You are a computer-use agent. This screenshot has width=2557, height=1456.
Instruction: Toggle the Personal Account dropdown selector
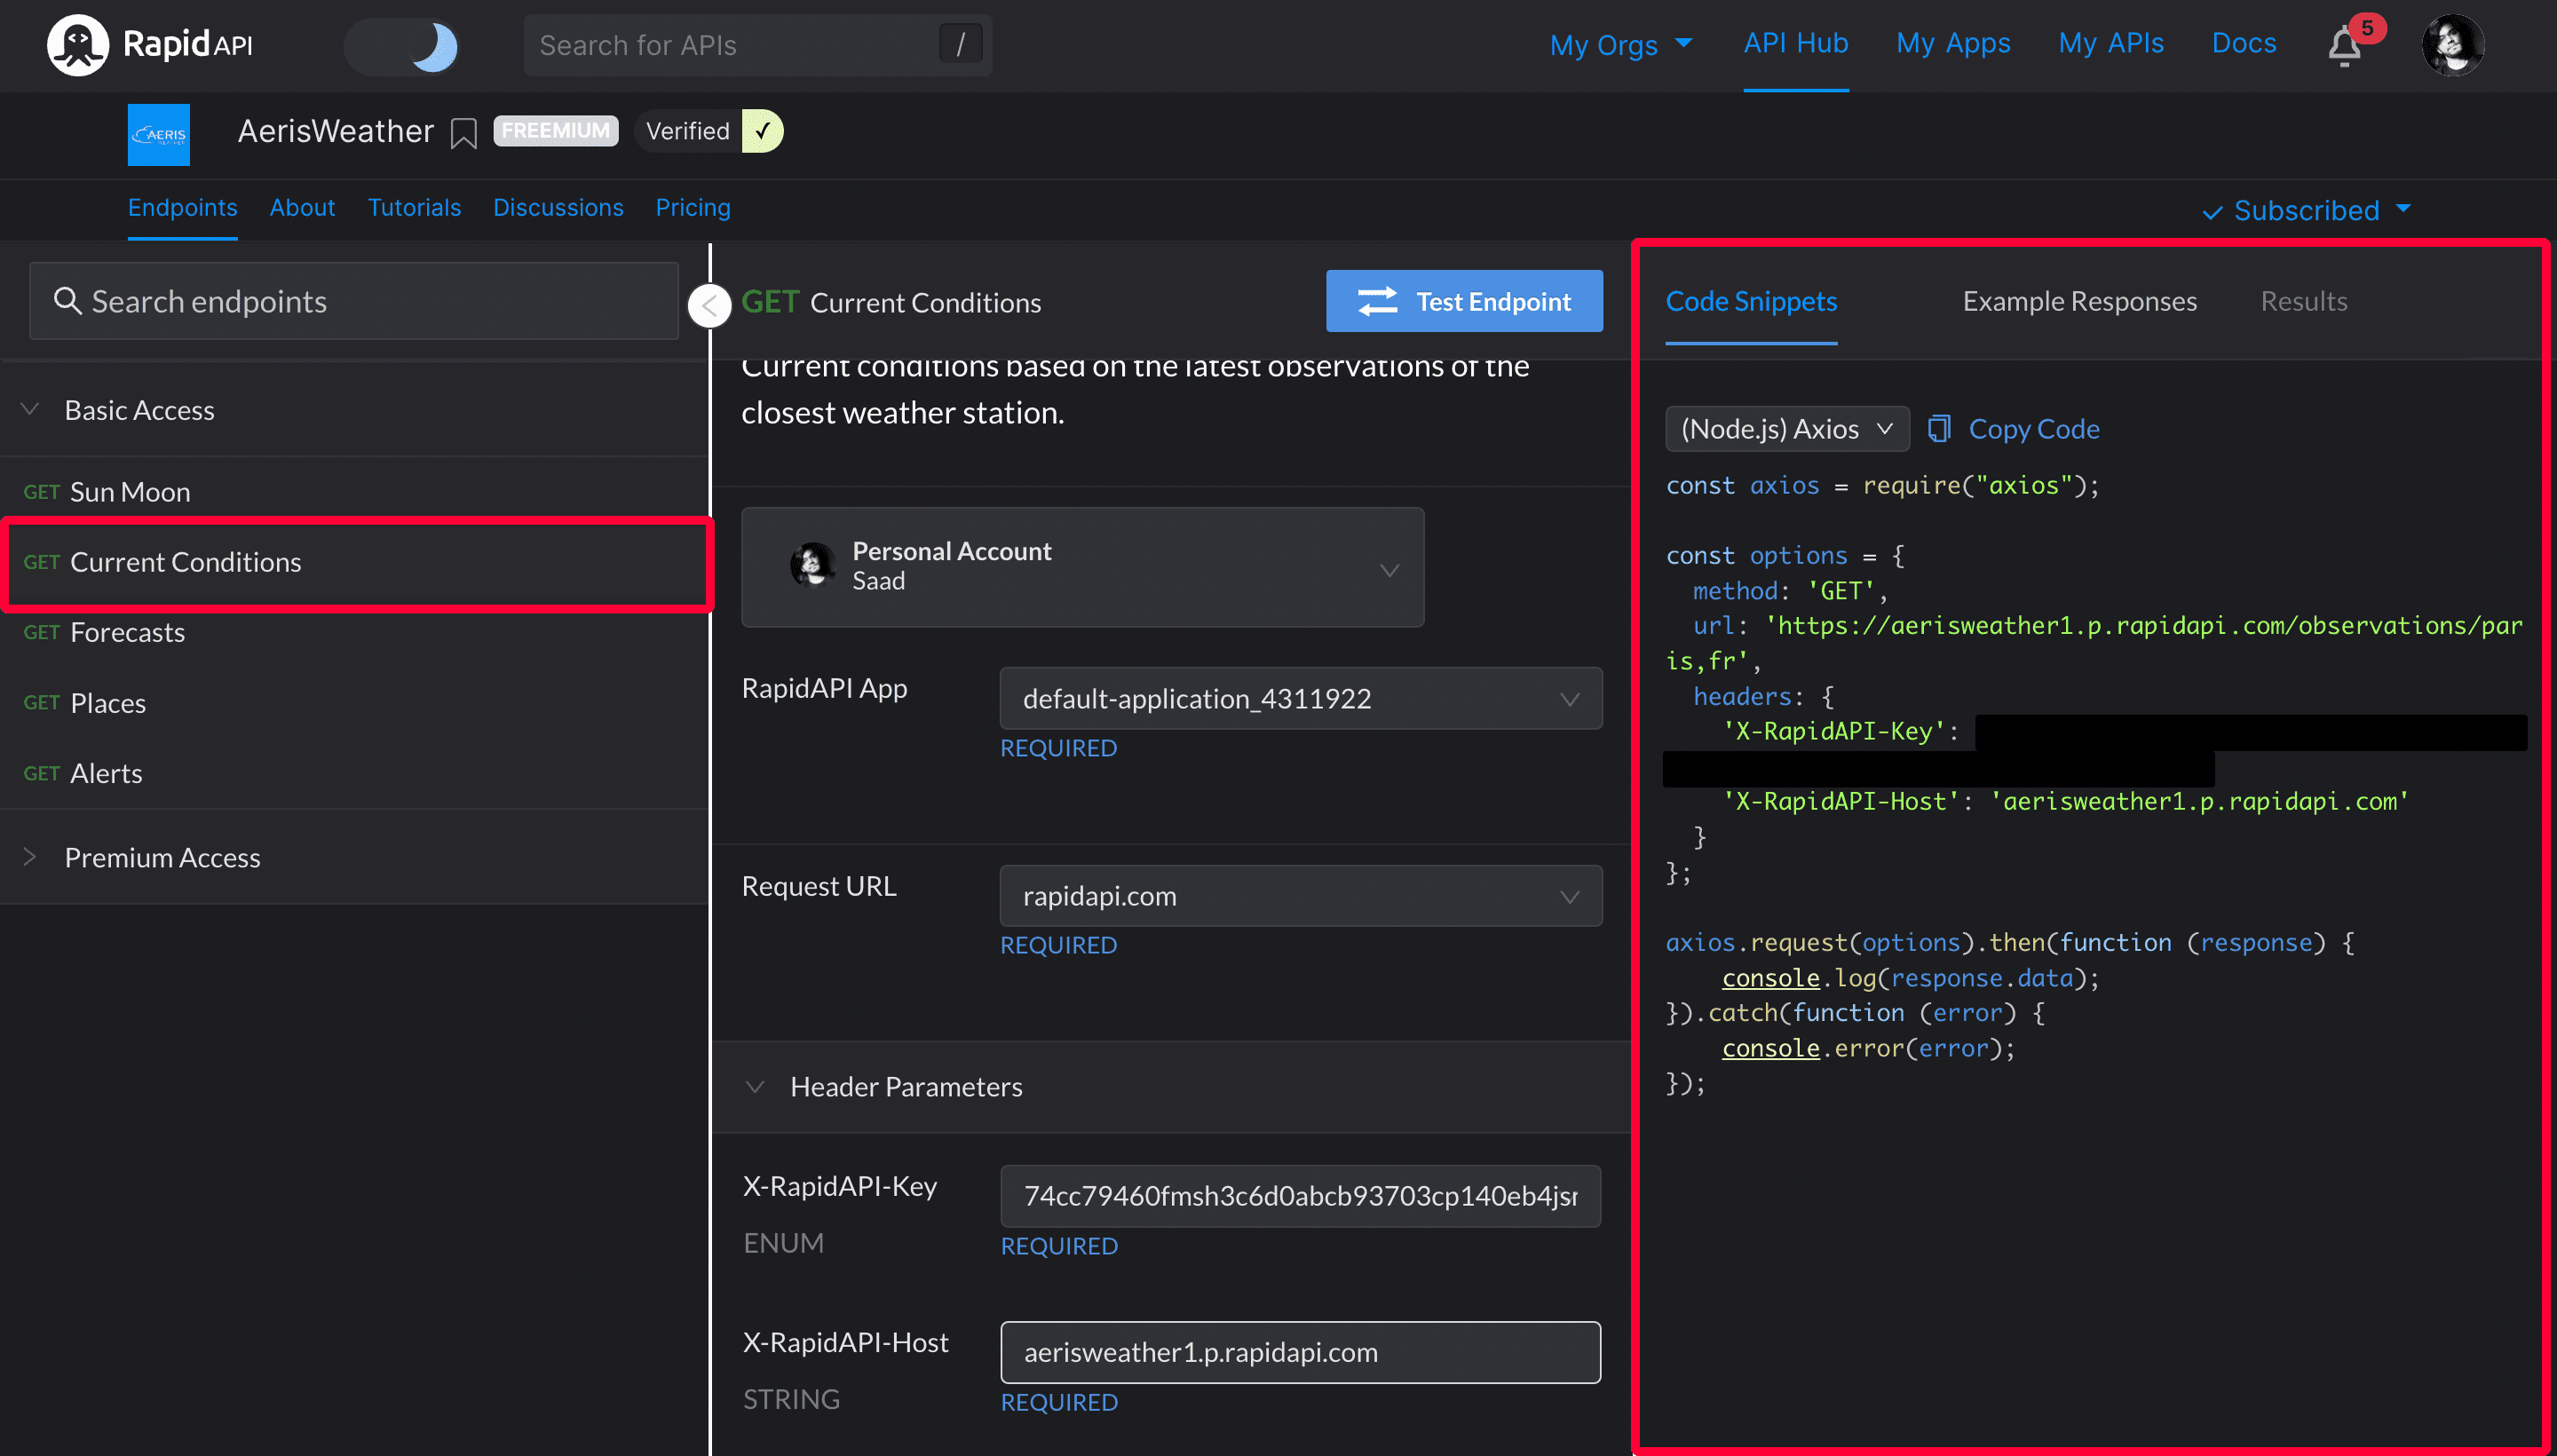[1393, 567]
